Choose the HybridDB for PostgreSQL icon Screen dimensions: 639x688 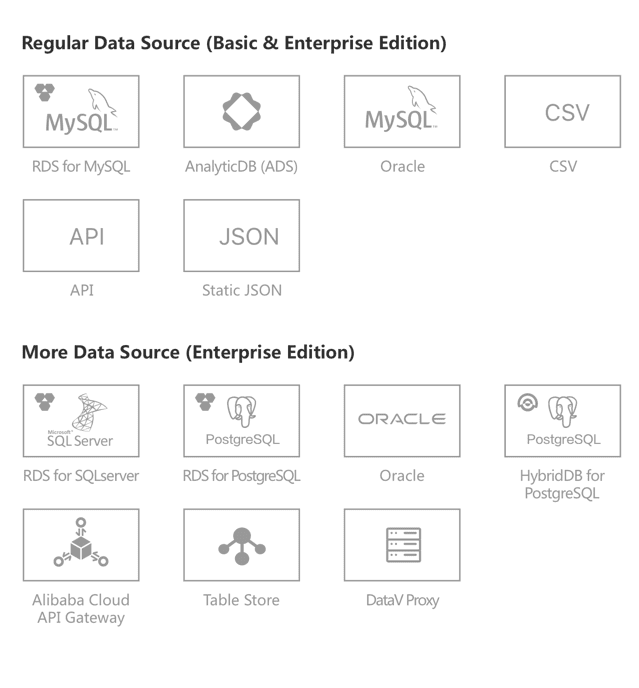[x=562, y=421]
